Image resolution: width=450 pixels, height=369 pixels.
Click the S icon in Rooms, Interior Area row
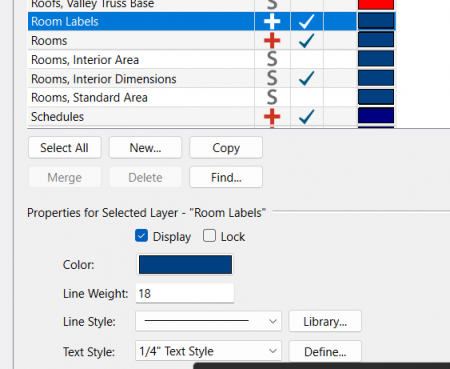pyautogui.click(x=272, y=59)
